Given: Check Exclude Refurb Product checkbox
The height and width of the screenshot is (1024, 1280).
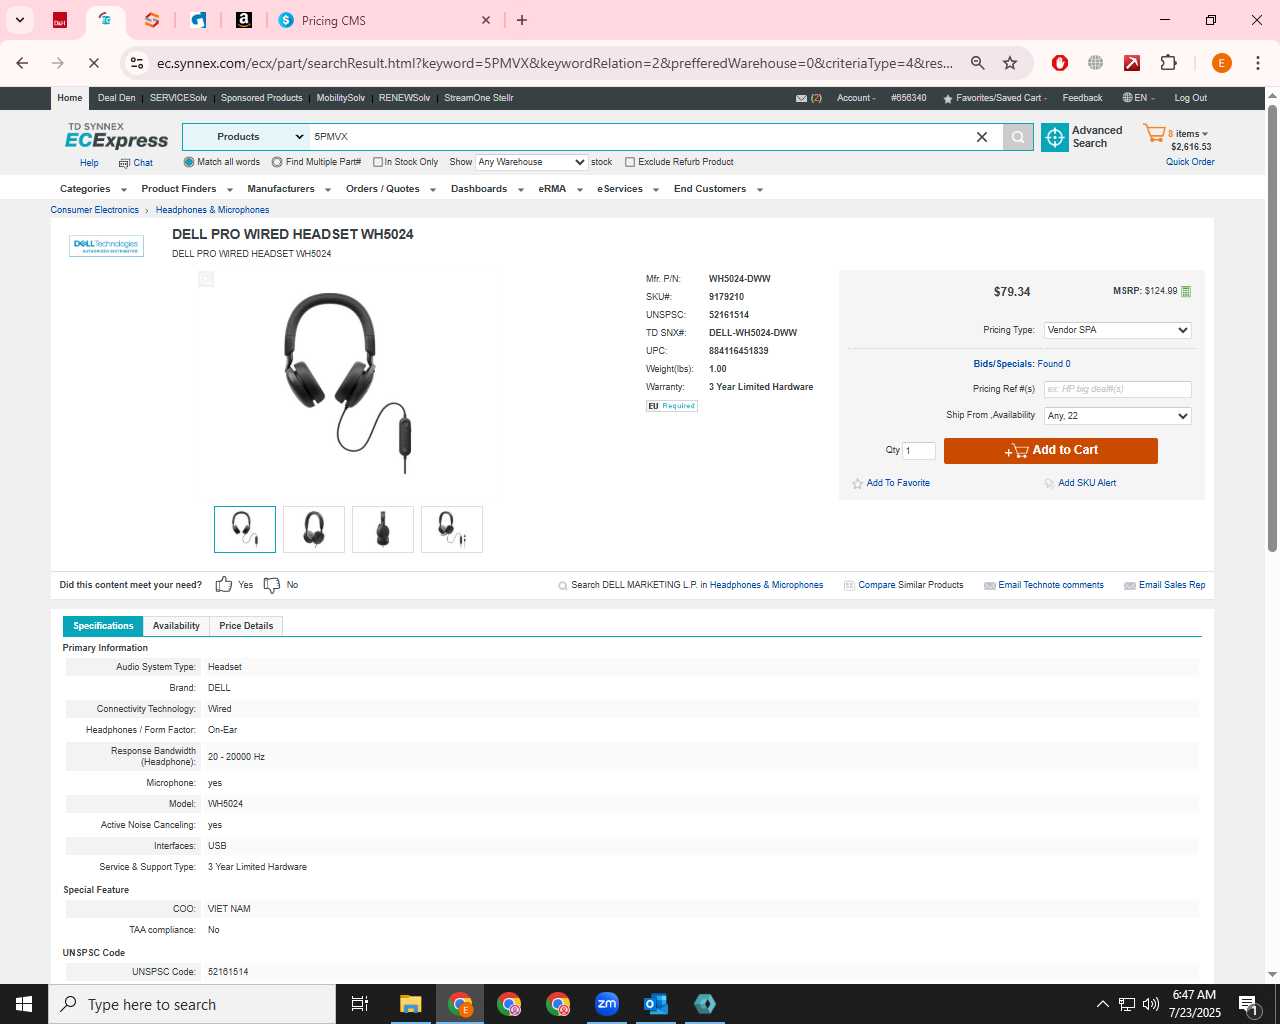Looking at the screenshot, I should (630, 162).
